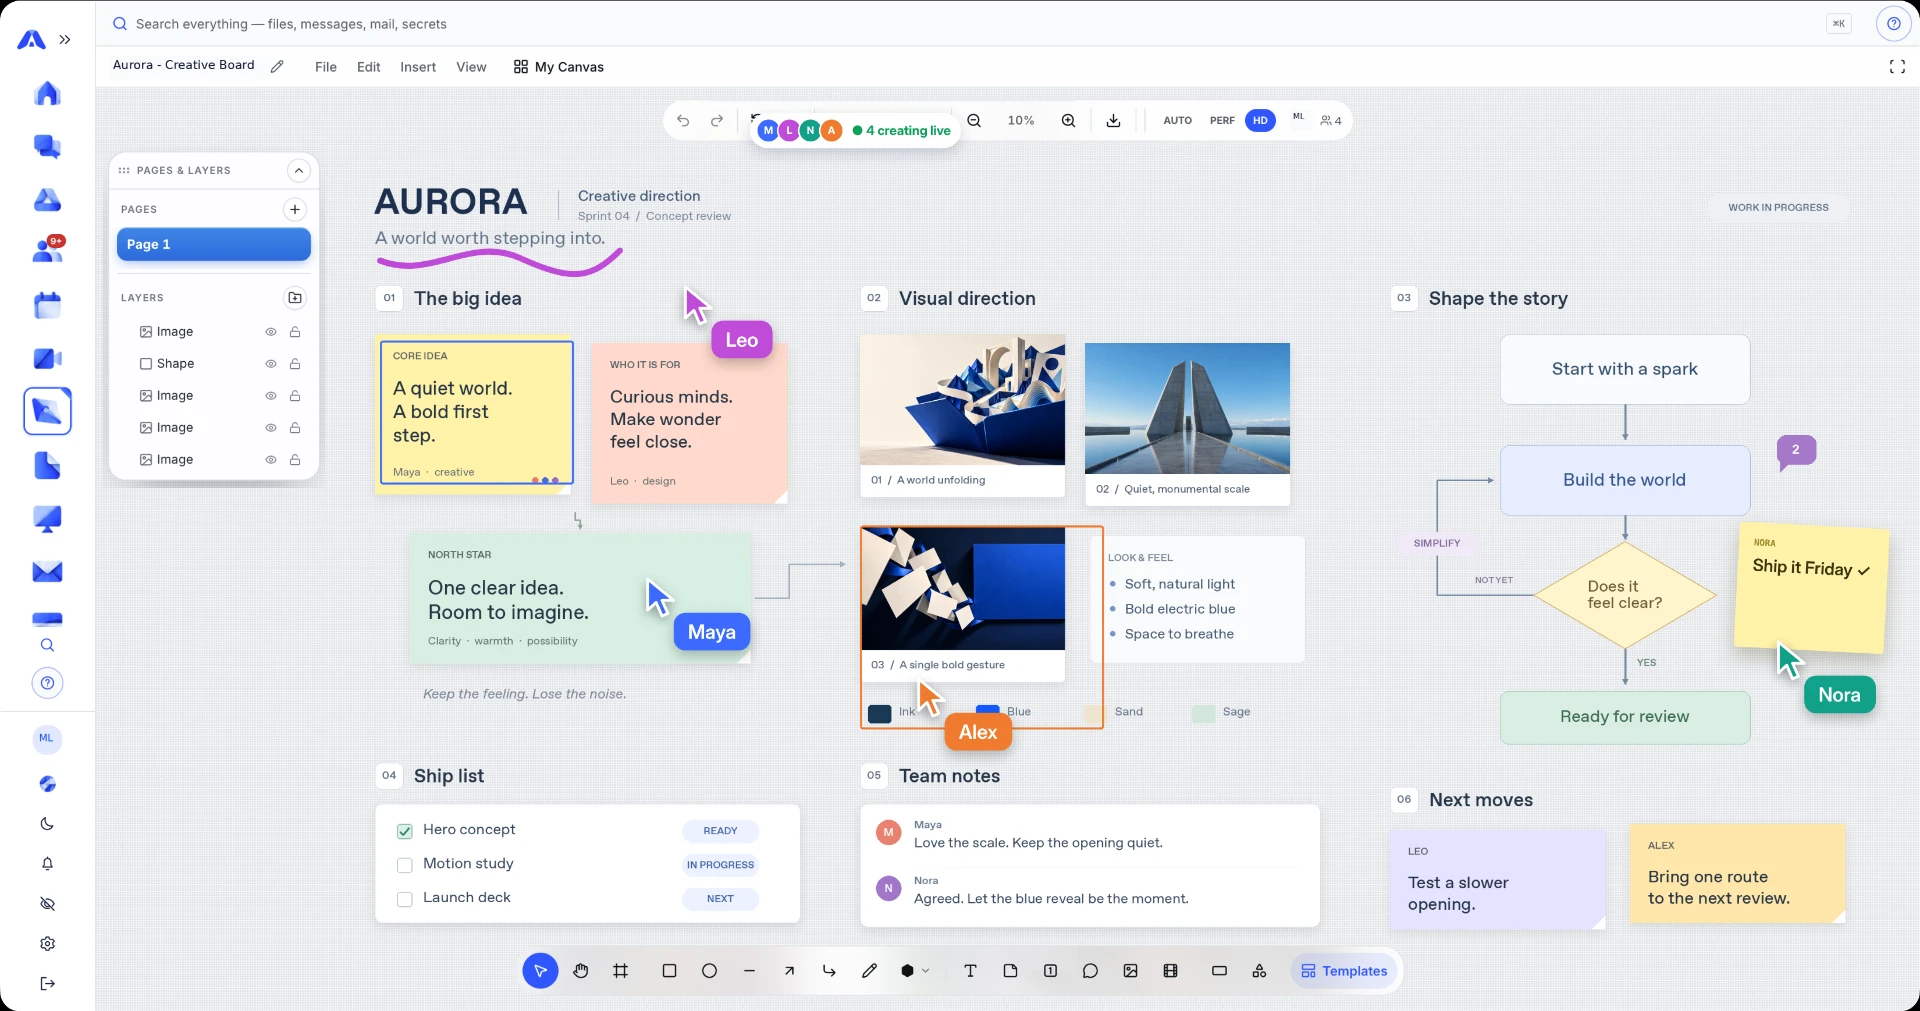Open My Canvas
This screenshot has height=1011, width=1920.
point(559,67)
